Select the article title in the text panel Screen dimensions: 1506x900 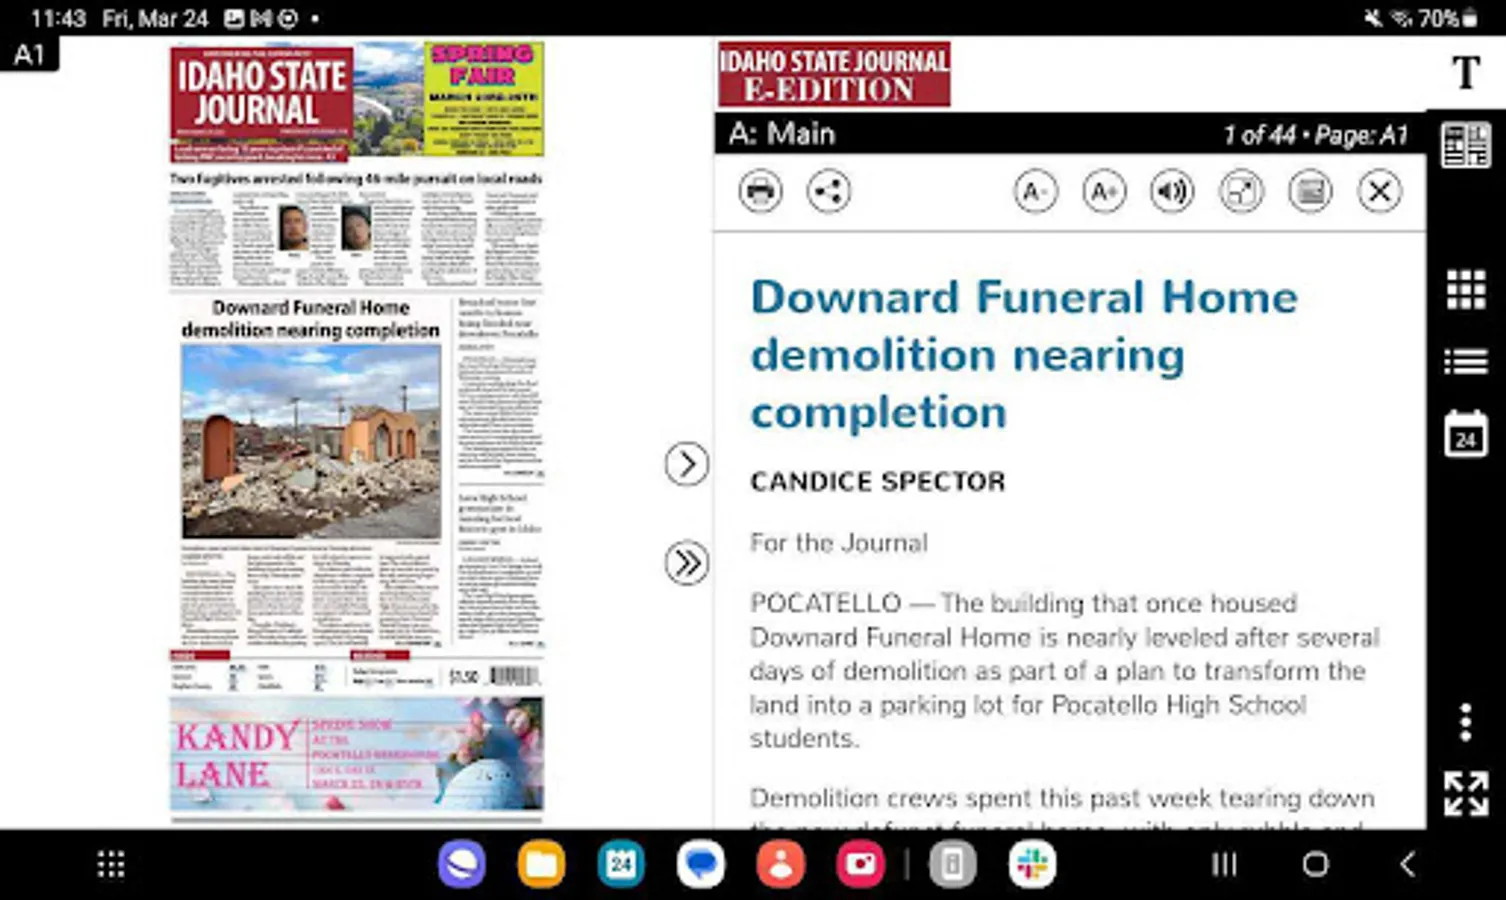1024,354
